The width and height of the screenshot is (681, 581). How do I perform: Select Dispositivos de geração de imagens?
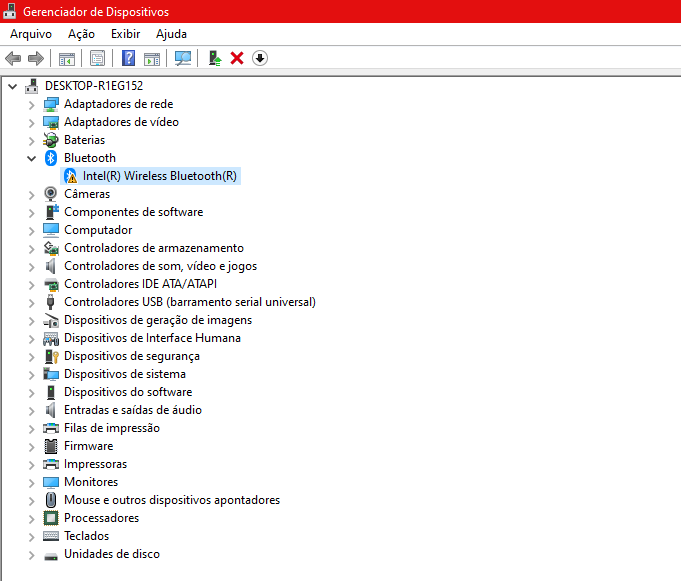point(158,320)
